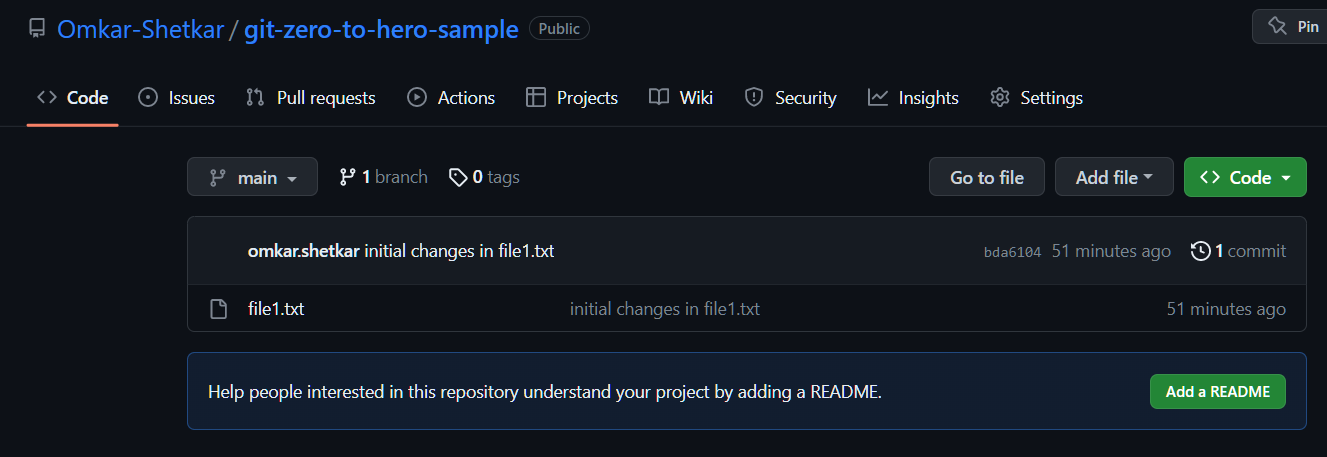
Task: Click the commit history clock icon
Action: [x=1200, y=251]
